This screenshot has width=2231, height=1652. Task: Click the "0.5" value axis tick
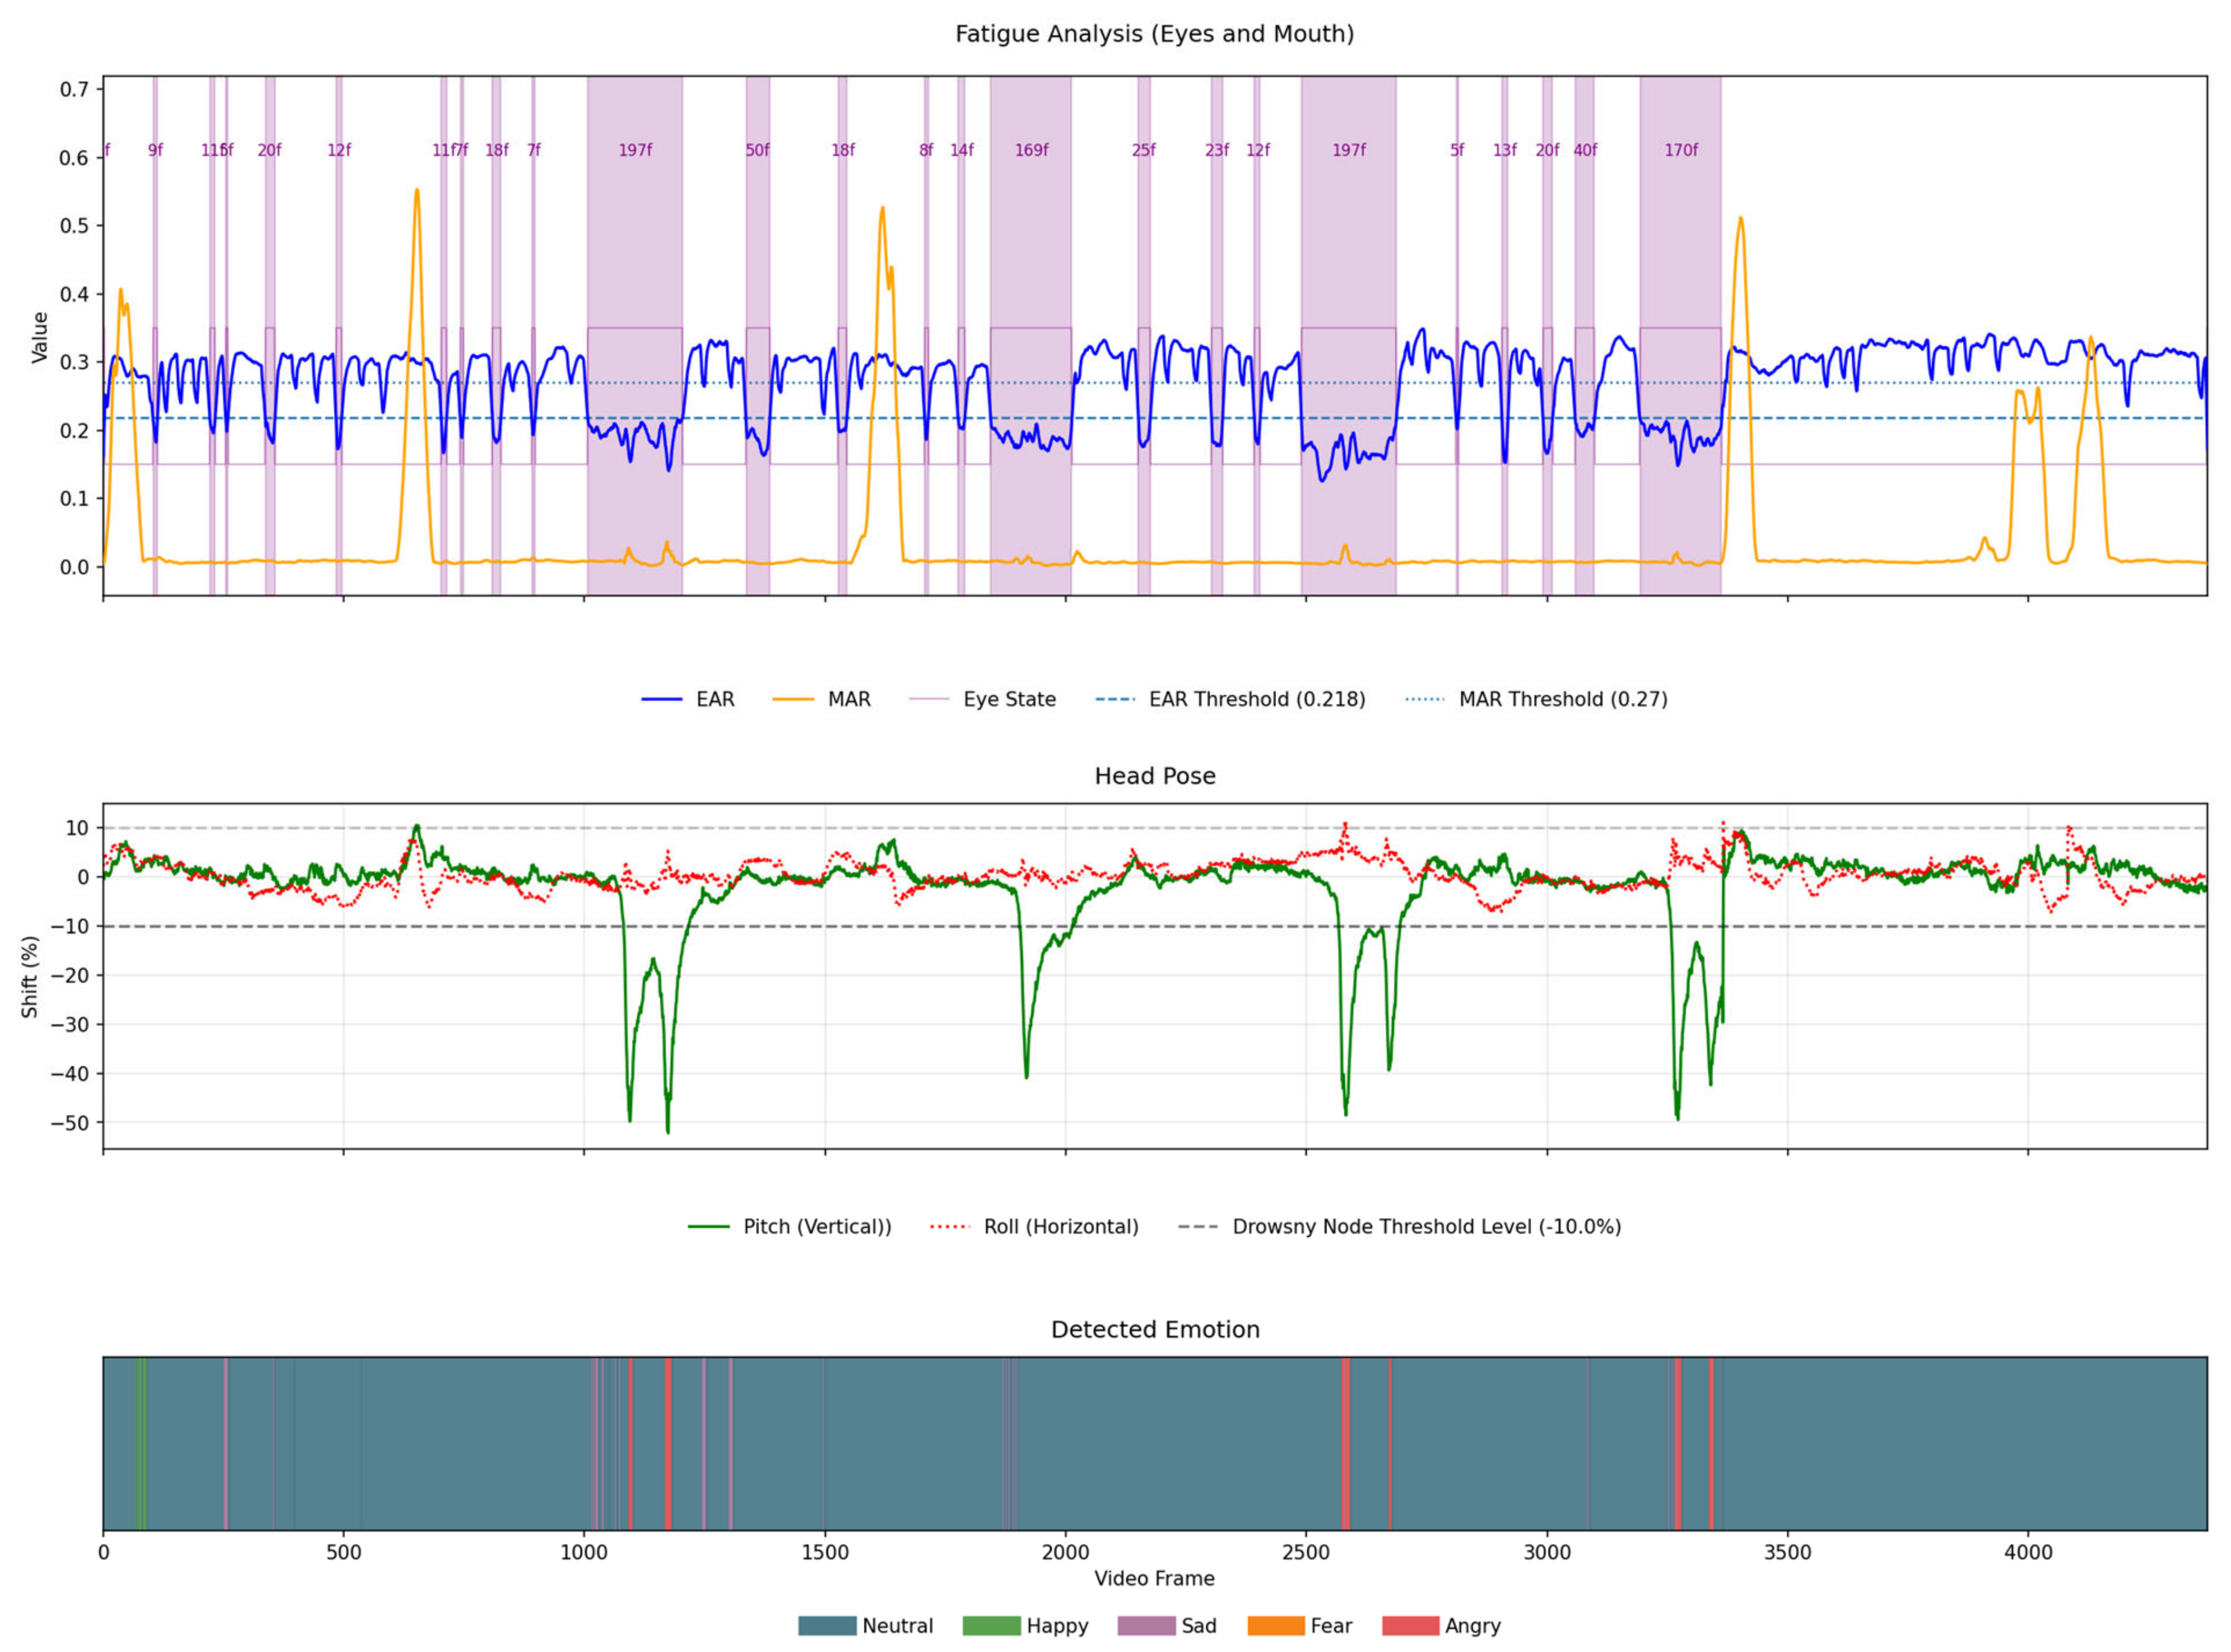75,226
